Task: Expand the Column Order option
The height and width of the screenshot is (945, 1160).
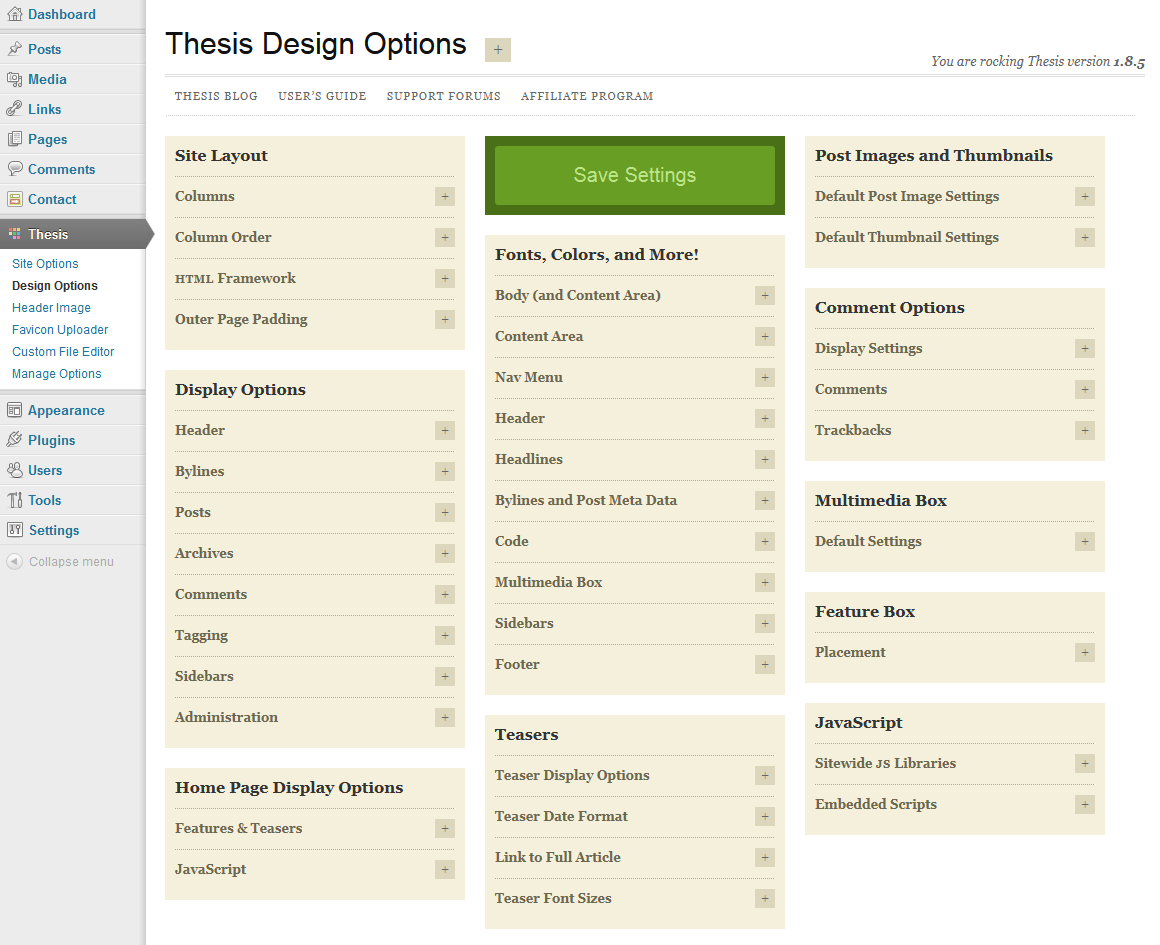Action: pyautogui.click(x=445, y=238)
